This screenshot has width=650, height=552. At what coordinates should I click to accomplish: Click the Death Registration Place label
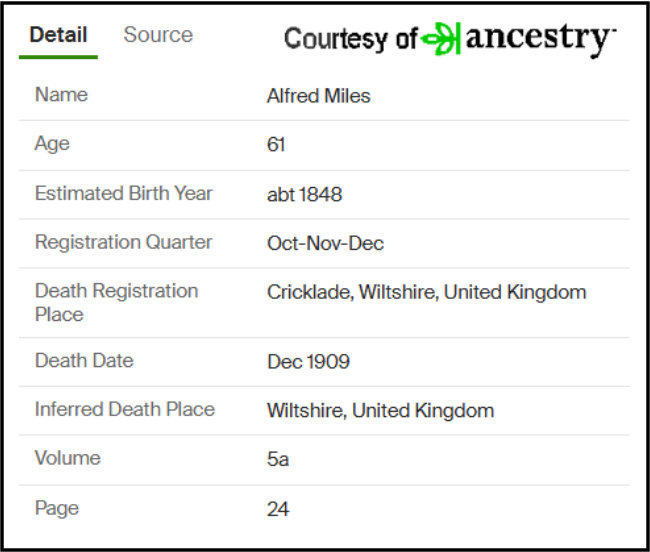[x=116, y=302]
